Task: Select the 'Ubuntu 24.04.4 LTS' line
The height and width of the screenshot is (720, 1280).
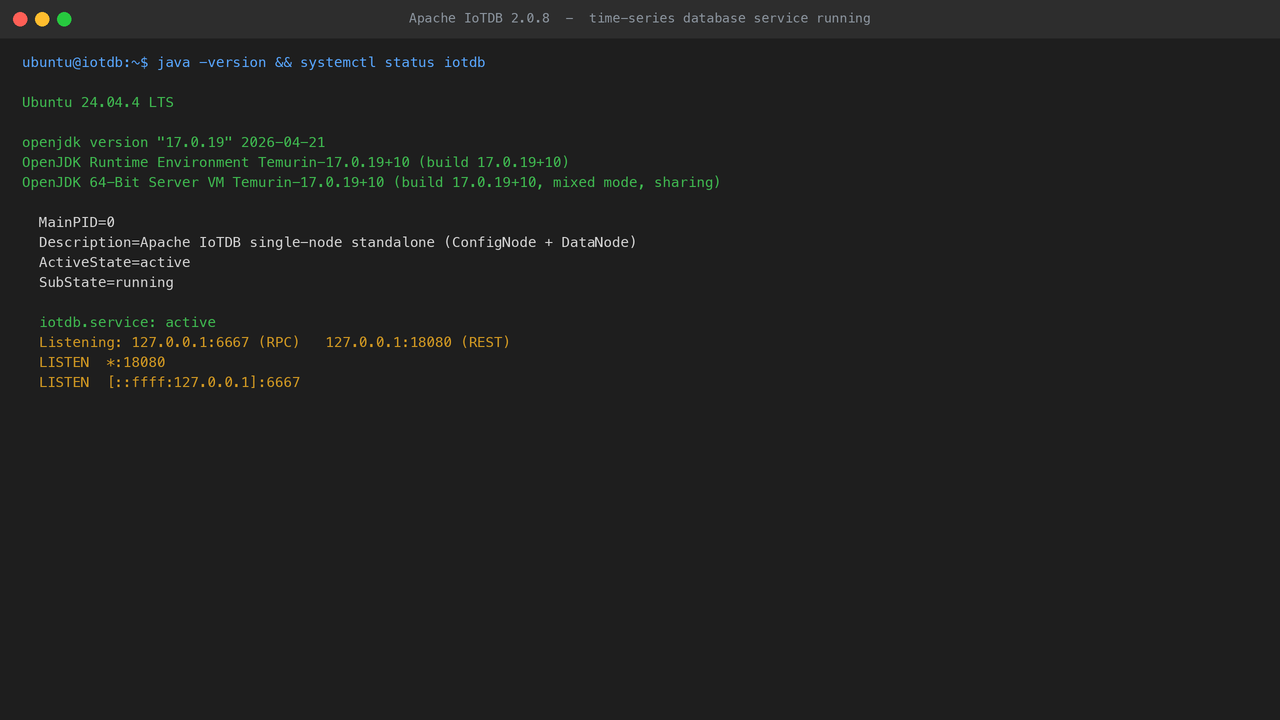Action: 98,102
